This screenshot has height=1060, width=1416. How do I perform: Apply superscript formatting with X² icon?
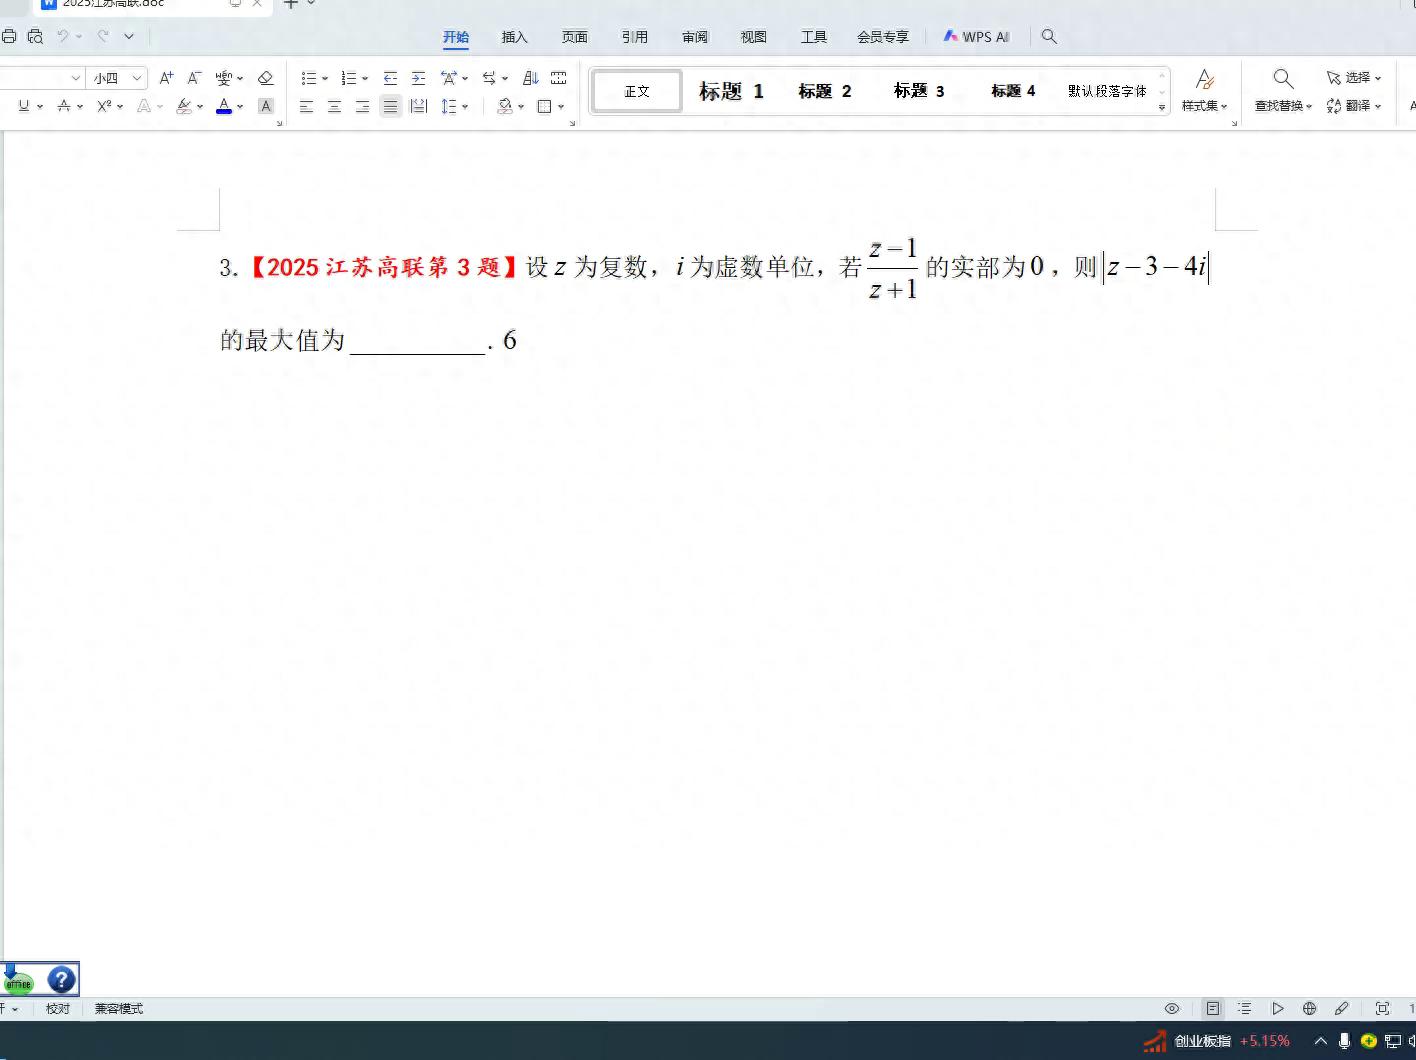102,105
